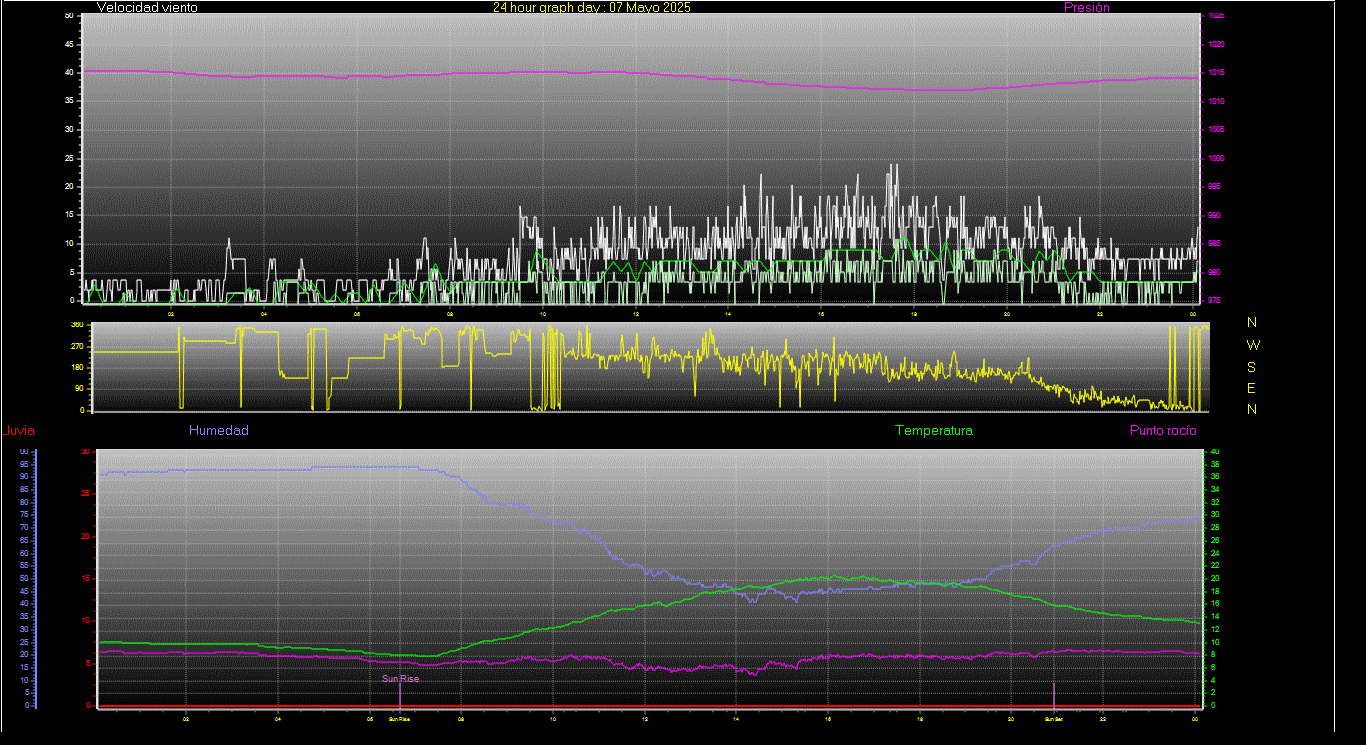Click the red 'lluvia' legend label
1366x745 pixels.
click(19, 431)
